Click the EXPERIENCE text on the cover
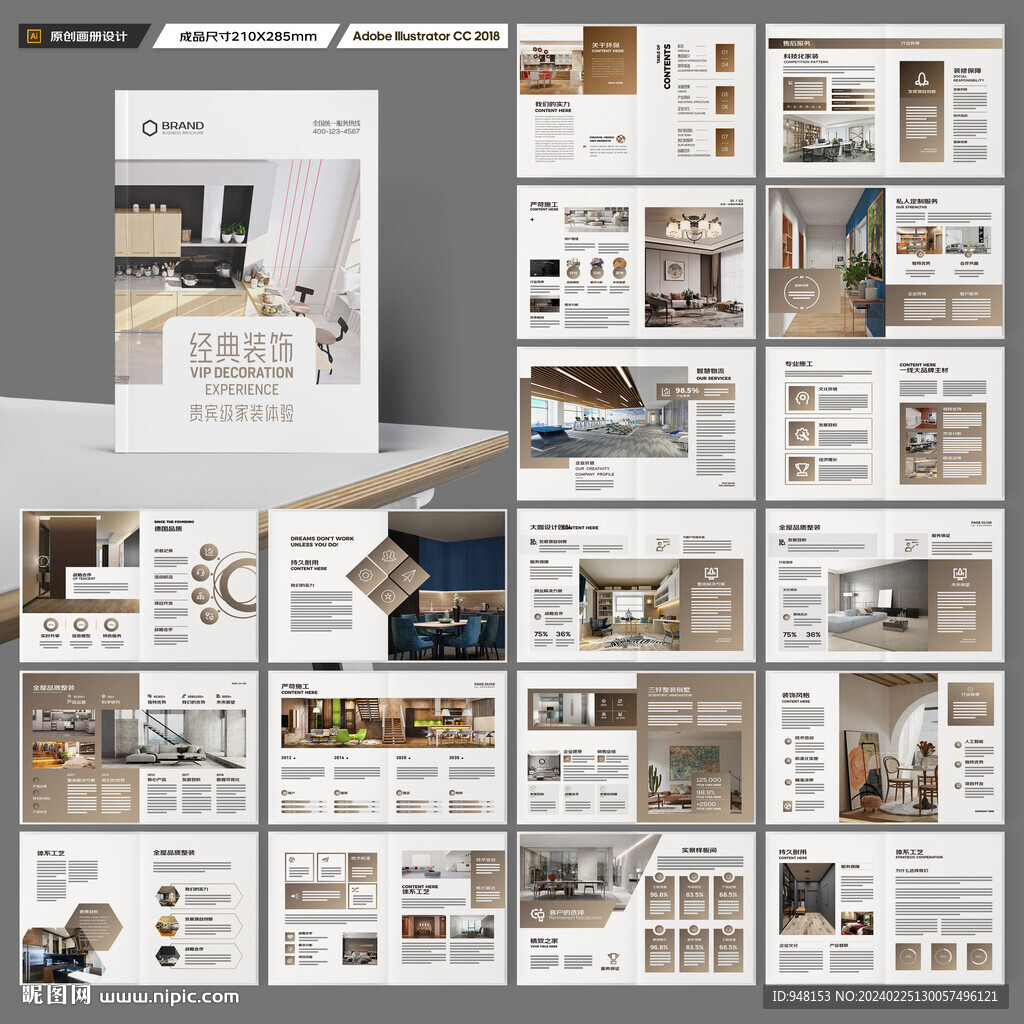 (242, 390)
